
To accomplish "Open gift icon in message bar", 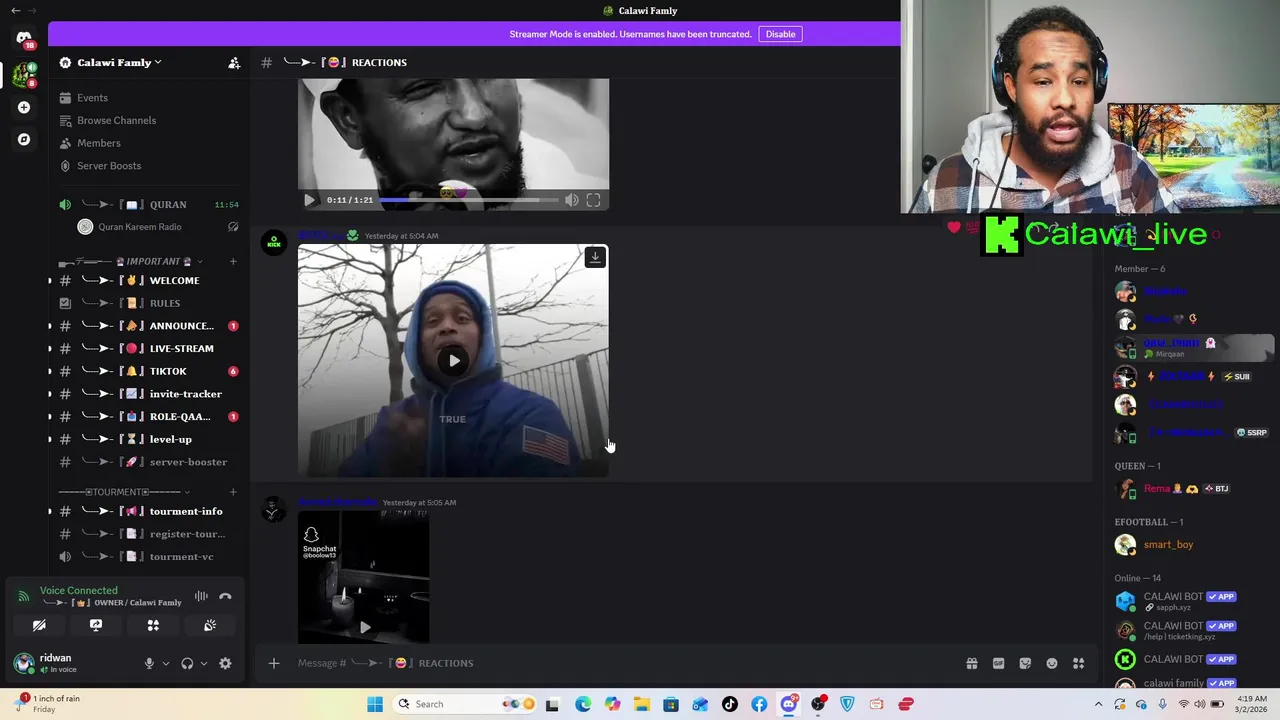I will 972,663.
